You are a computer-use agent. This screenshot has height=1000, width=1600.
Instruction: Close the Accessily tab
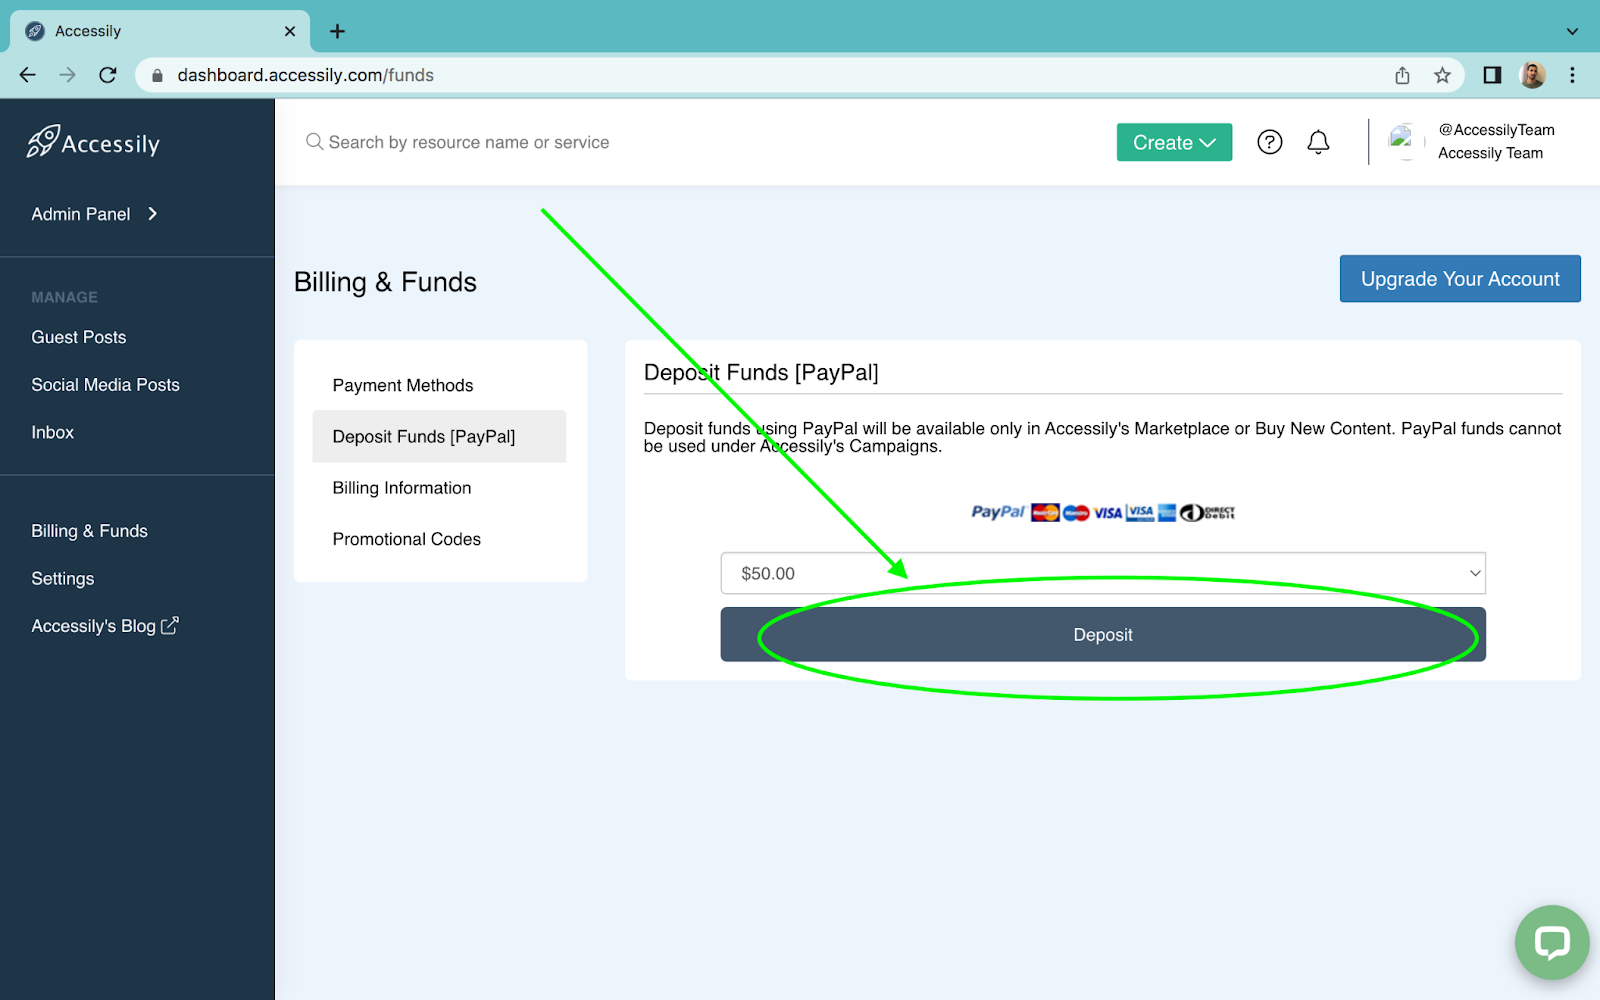pos(290,31)
